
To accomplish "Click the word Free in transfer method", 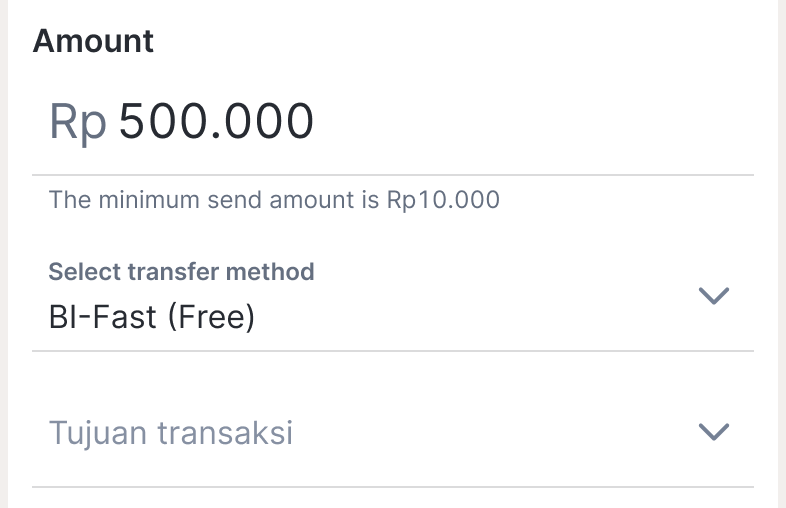I will [210, 318].
